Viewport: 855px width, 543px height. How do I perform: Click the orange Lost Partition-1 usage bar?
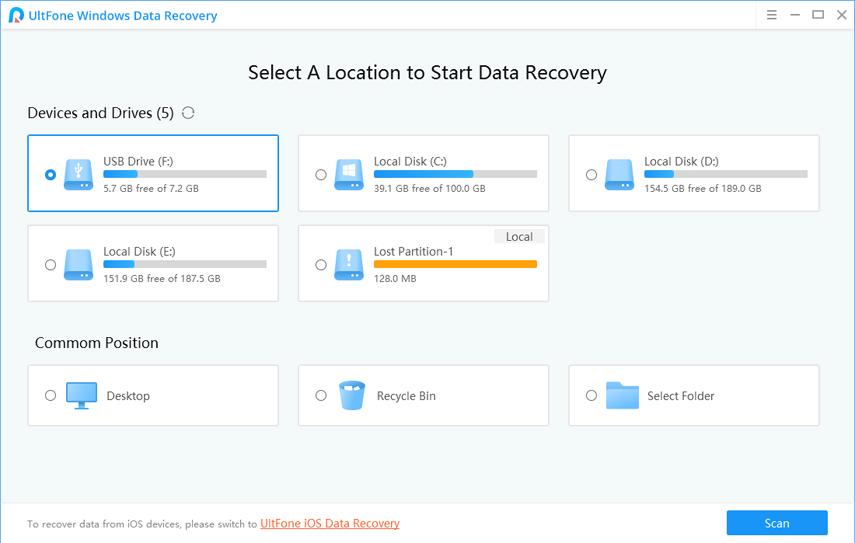click(x=455, y=264)
